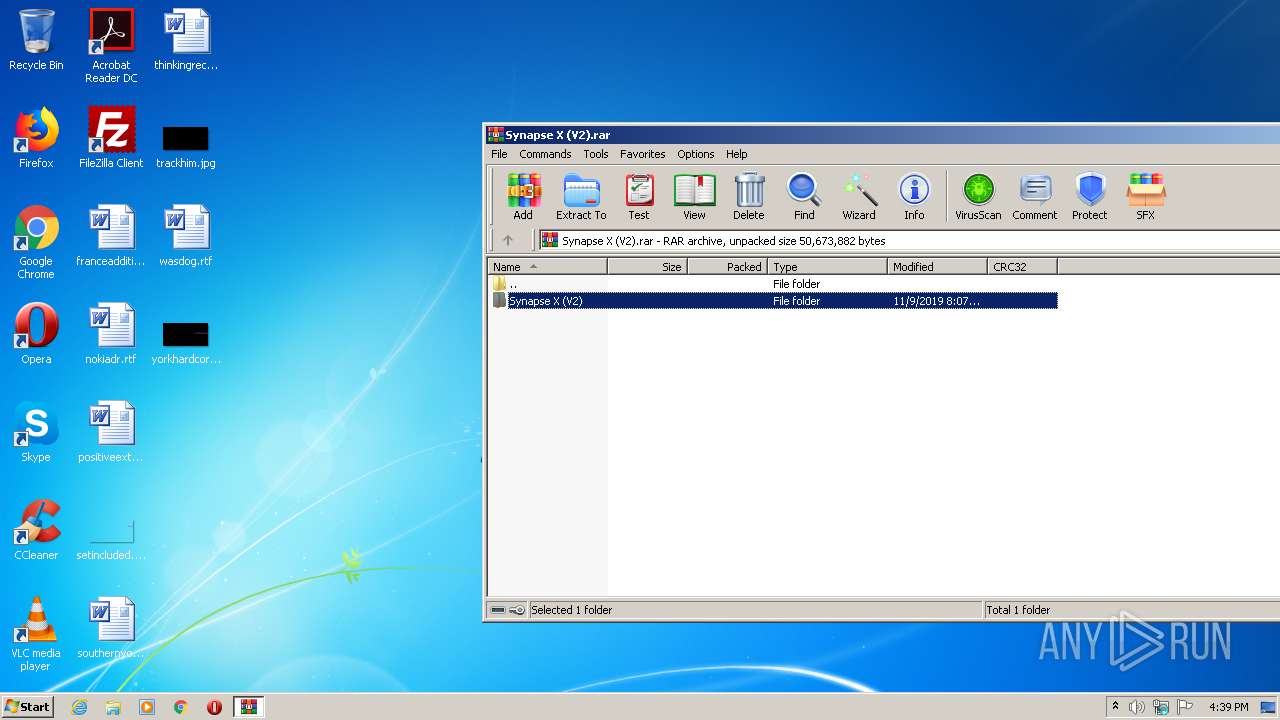Image resolution: width=1280 pixels, height=720 pixels.
Task: Click the archive path address field
Action: coord(908,241)
